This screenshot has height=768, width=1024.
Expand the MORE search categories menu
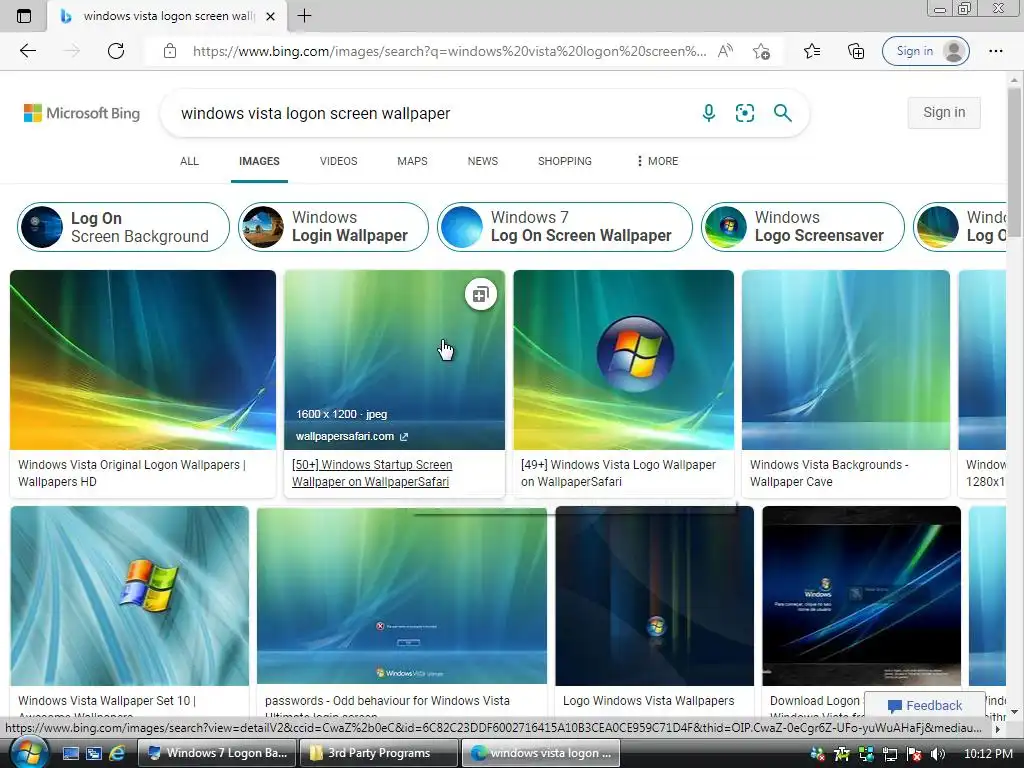coord(657,161)
